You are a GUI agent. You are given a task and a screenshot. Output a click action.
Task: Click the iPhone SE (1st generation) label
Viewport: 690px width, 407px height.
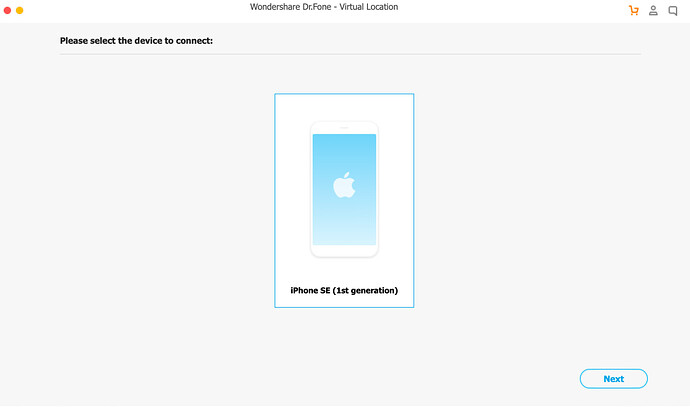tap(344, 290)
